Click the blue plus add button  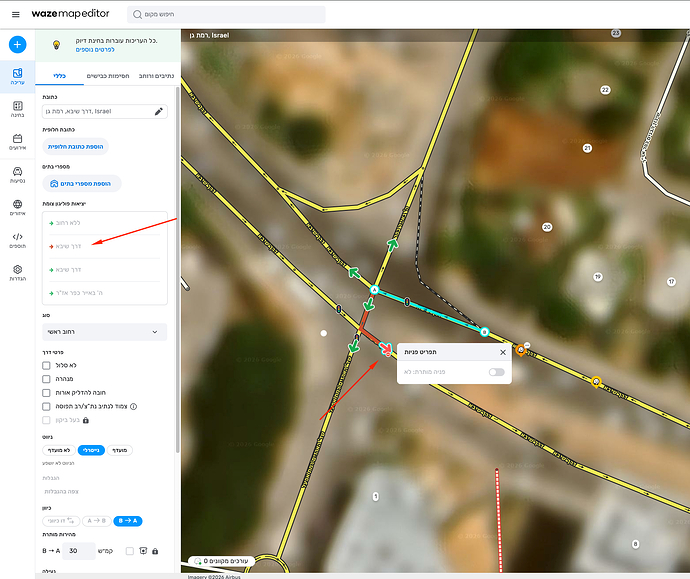click(18, 44)
